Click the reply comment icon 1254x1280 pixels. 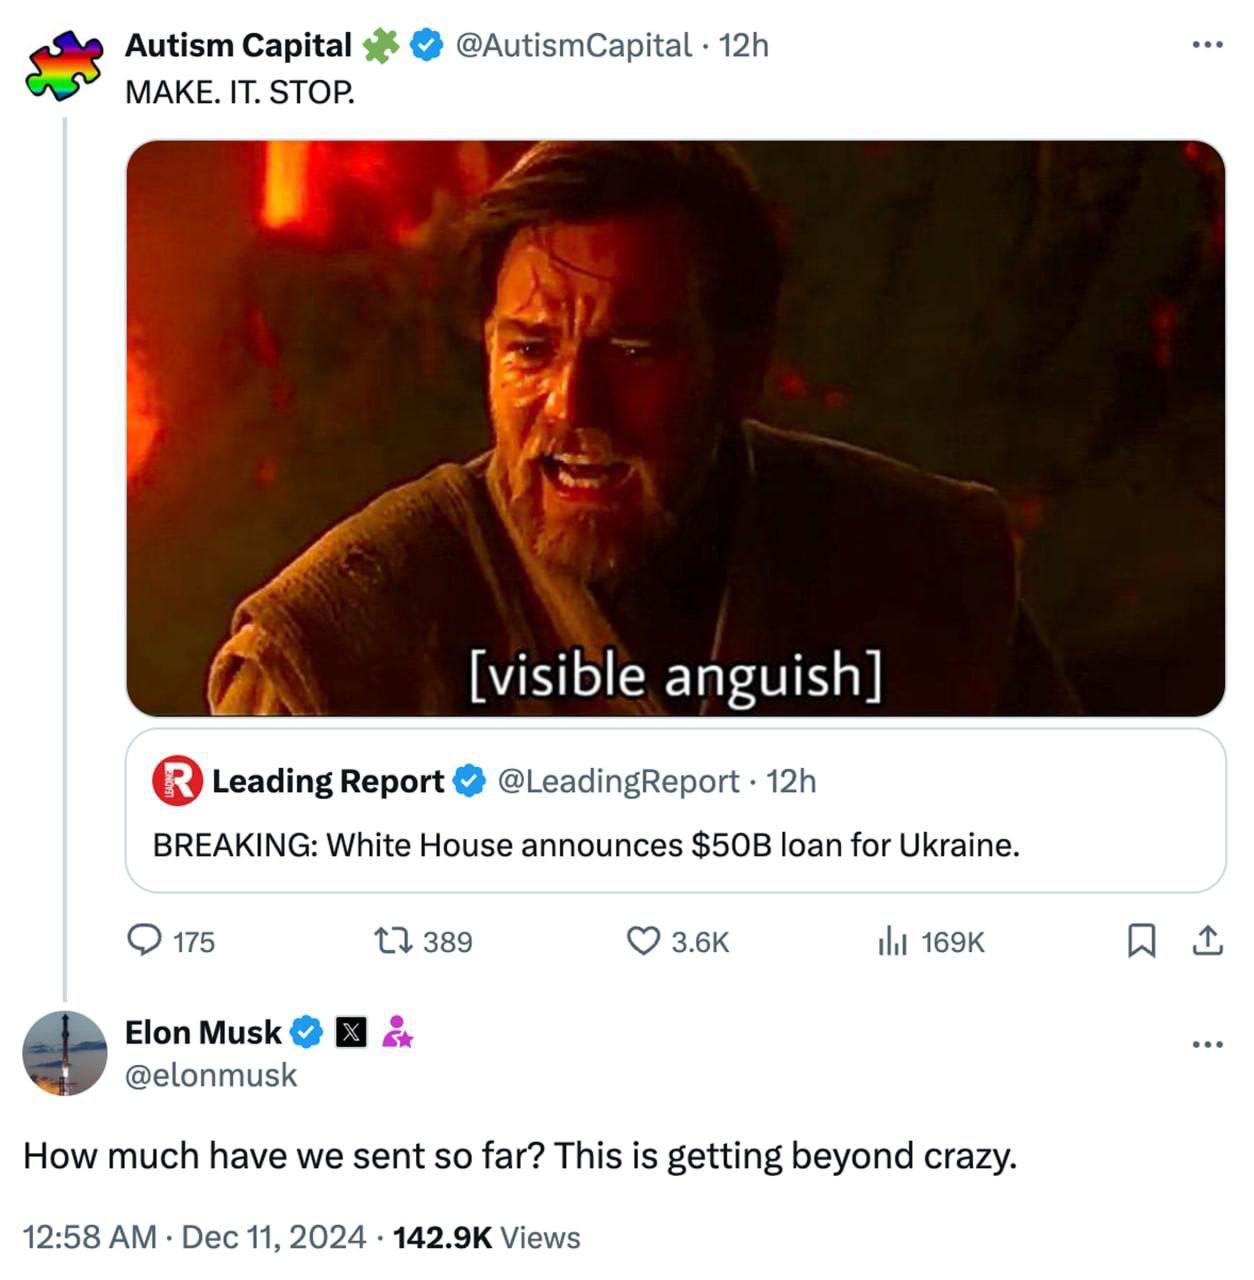point(145,941)
